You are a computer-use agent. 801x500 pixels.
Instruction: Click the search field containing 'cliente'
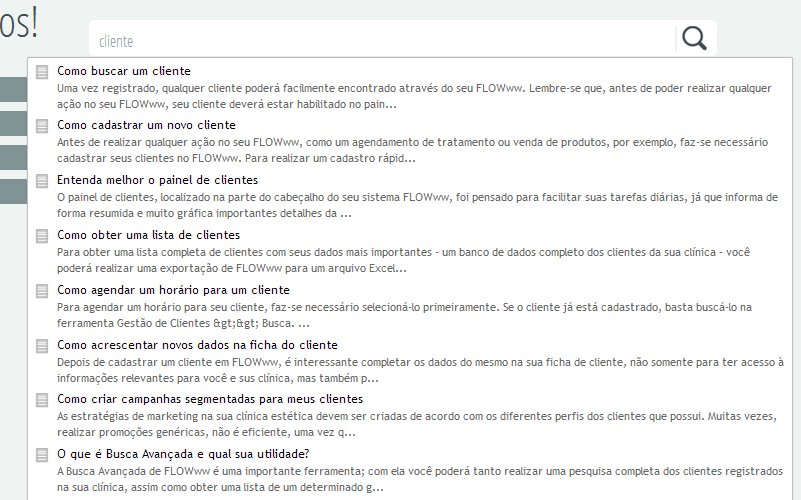coord(380,41)
